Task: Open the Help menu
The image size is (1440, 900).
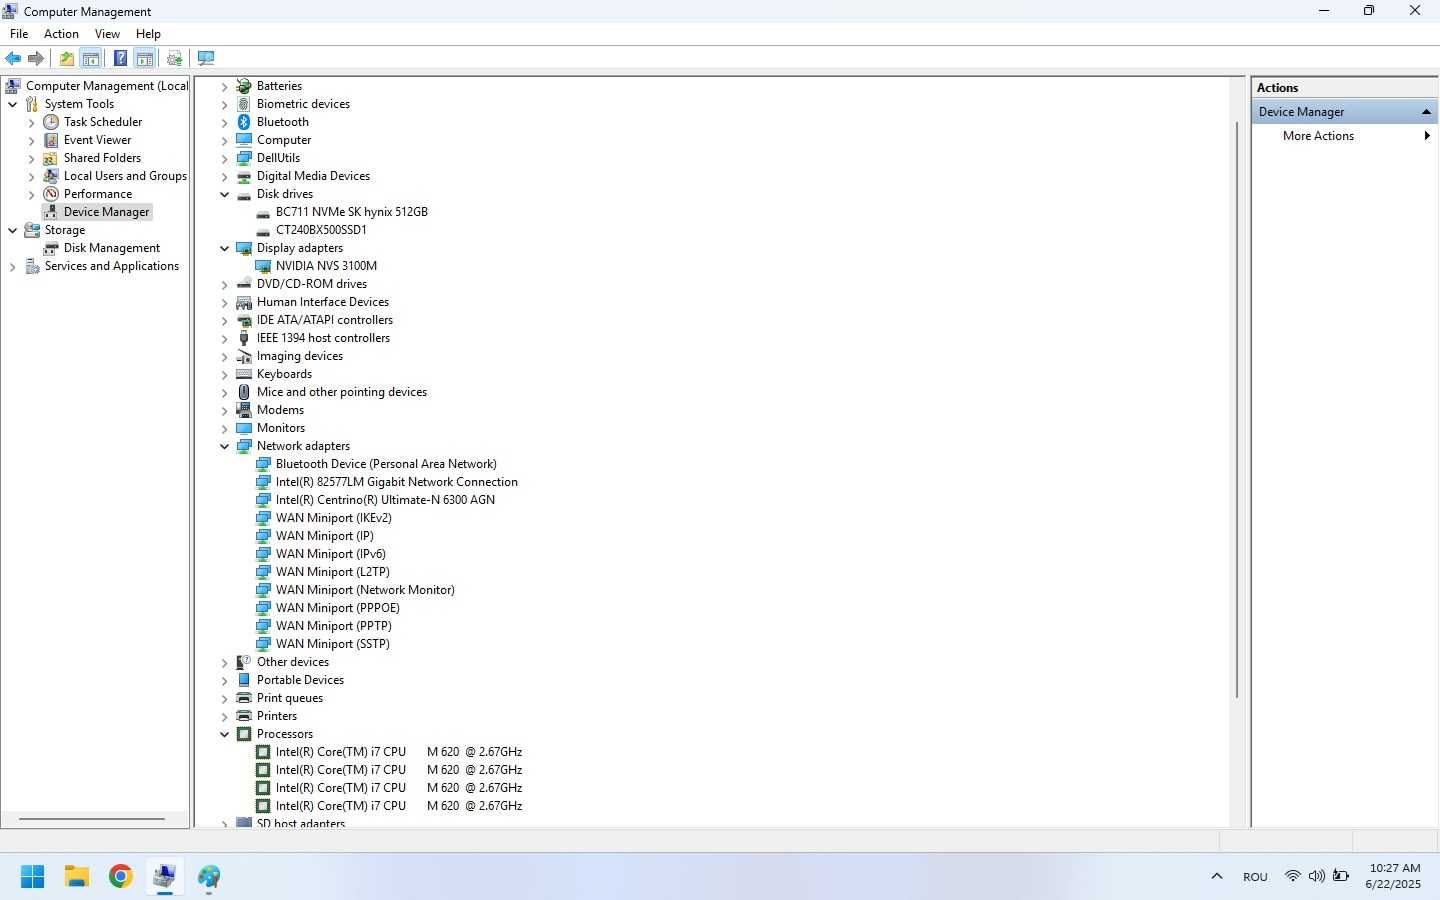Action: pyautogui.click(x=148, y=33)
